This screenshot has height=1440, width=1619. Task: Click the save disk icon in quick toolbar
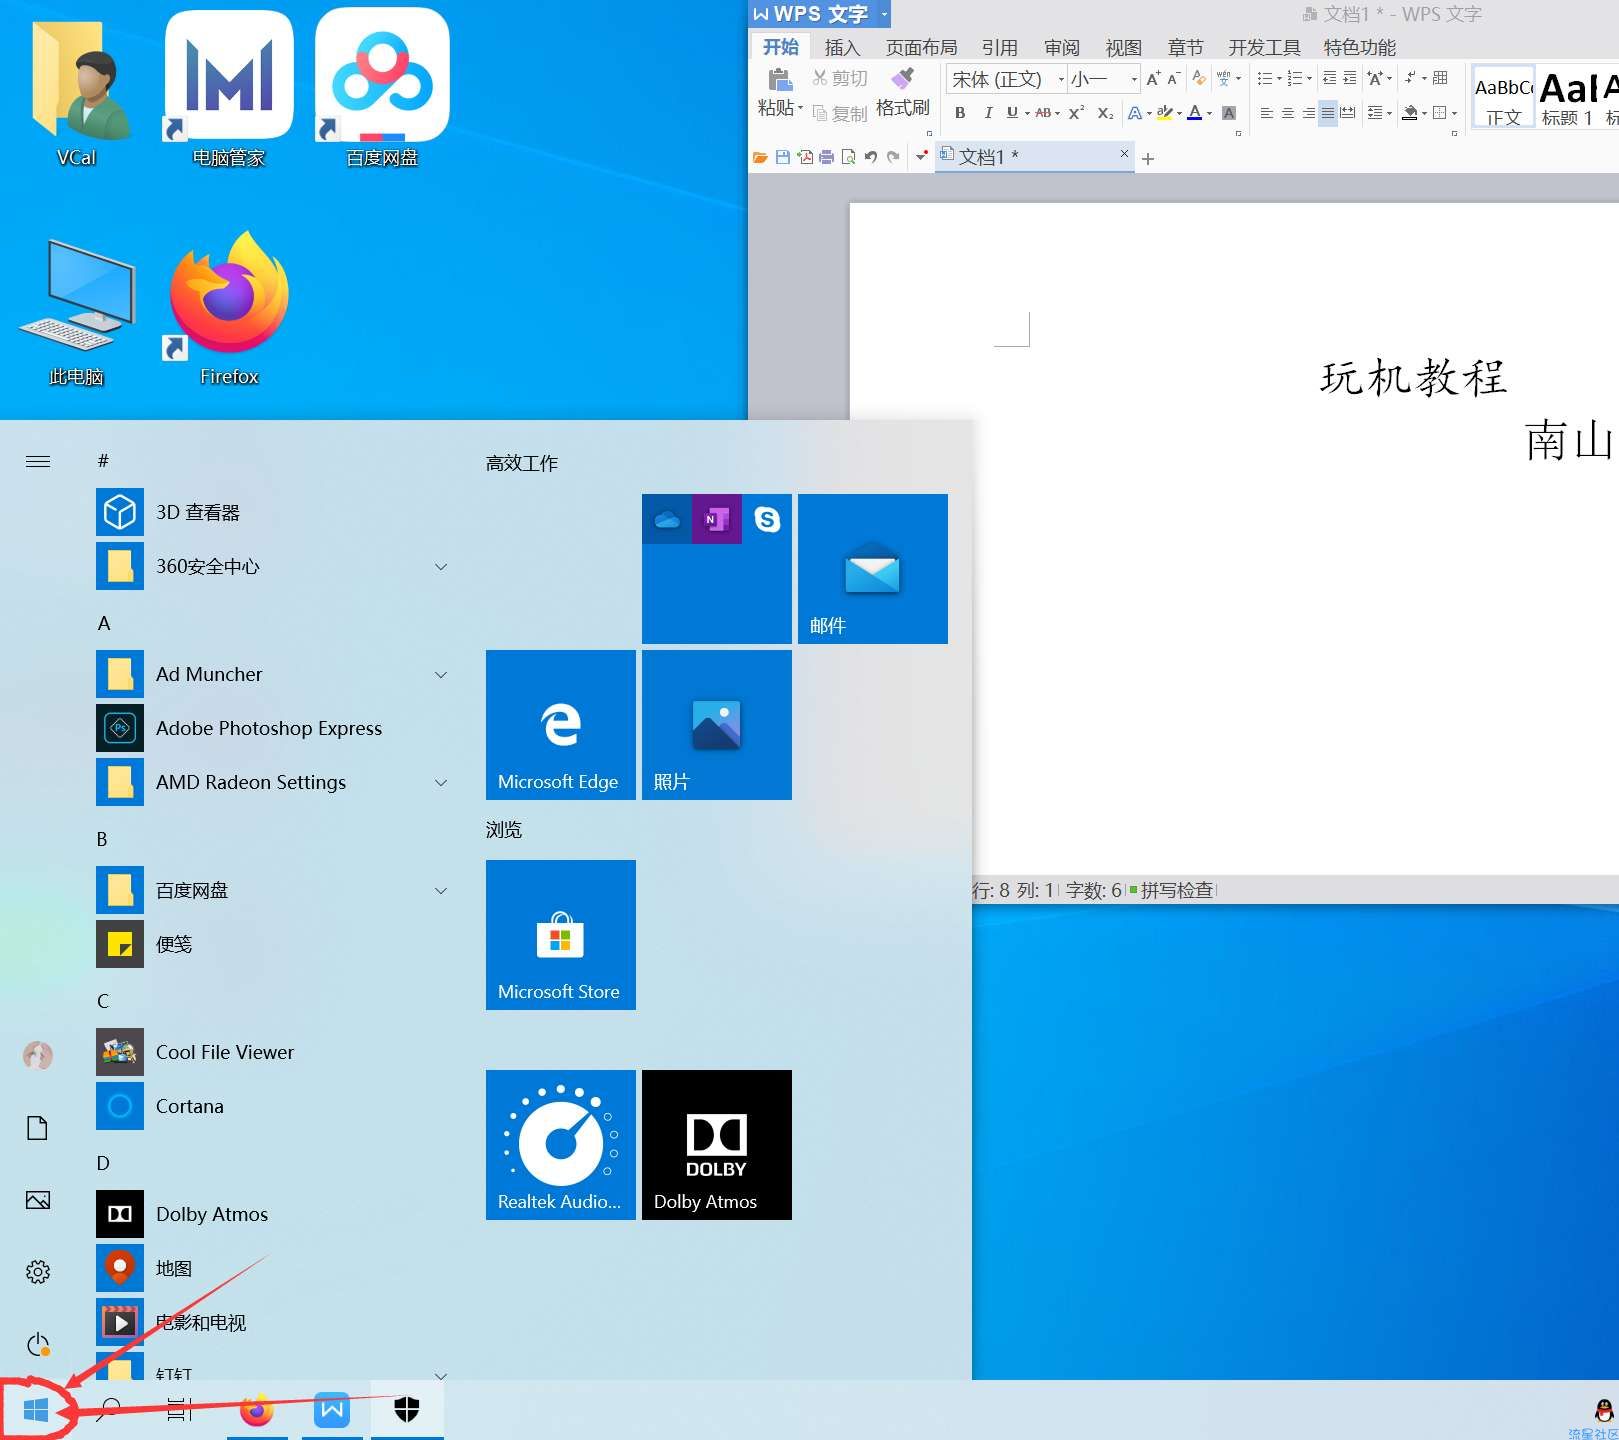tap(783, 157)
